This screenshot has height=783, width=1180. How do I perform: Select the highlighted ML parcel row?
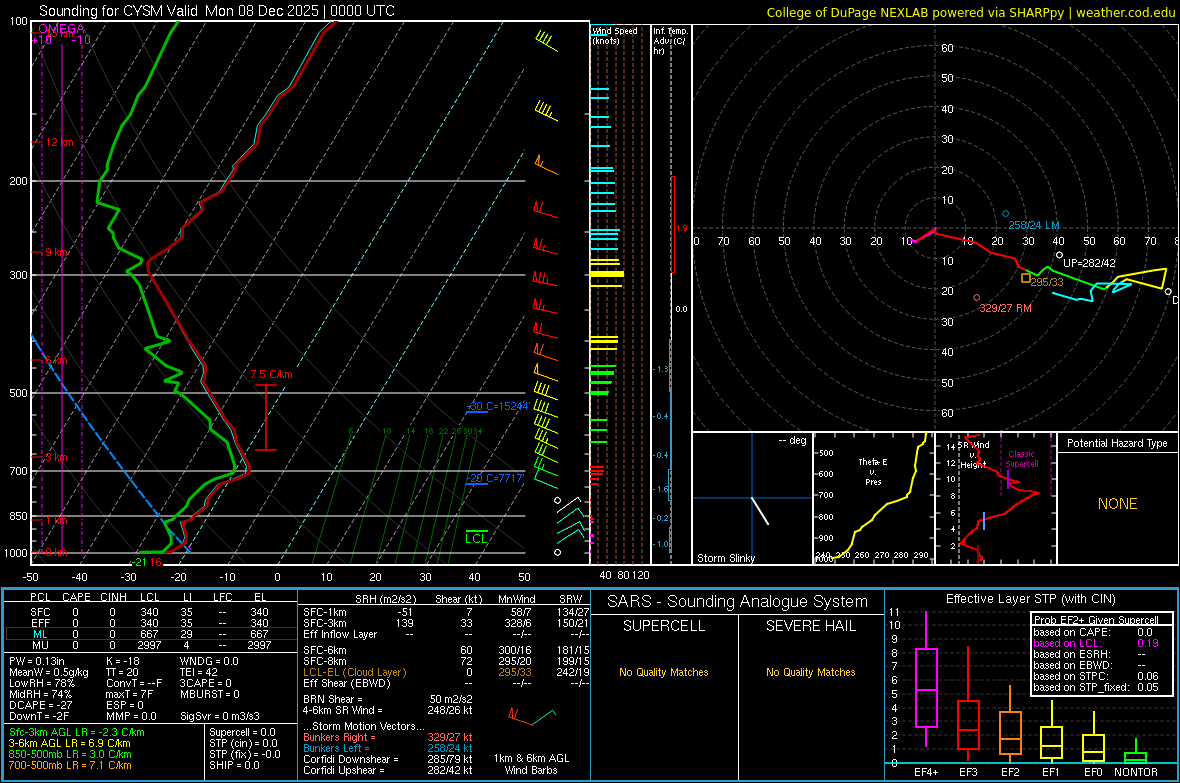(x=150, y=635)
